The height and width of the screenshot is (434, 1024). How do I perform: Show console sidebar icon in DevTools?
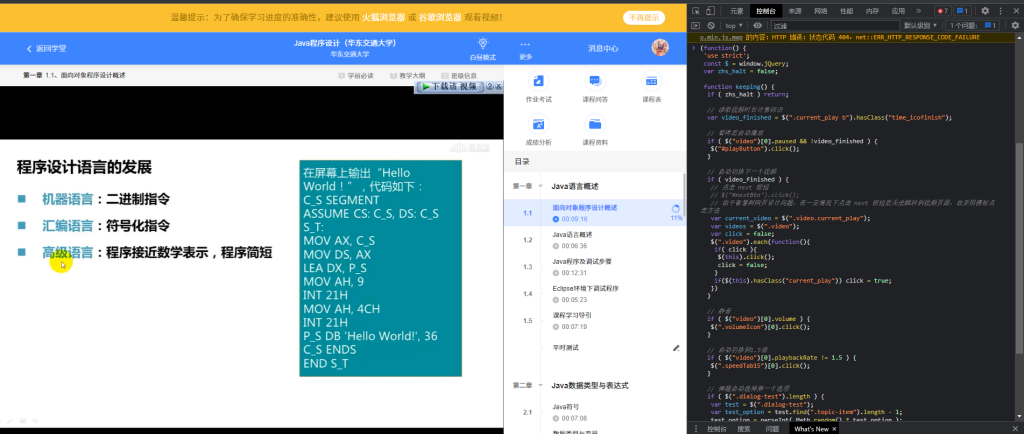click(696, 25)
